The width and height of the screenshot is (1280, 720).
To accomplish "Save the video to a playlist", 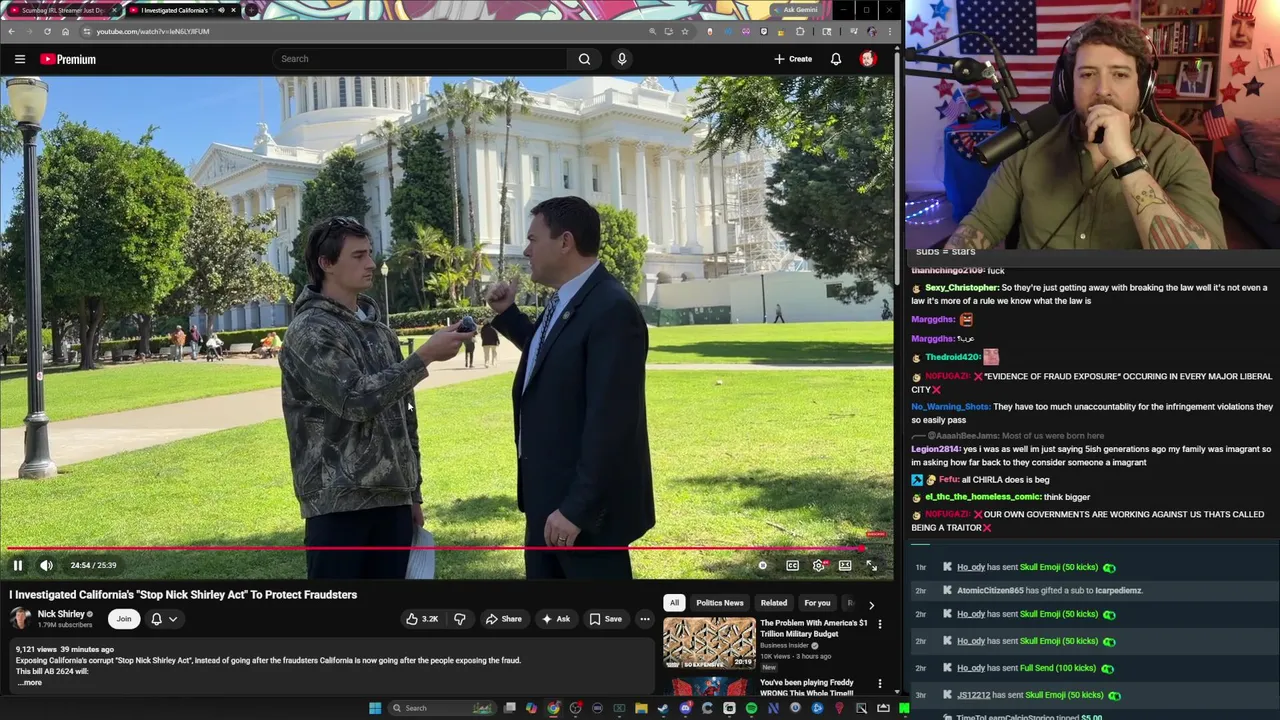I will pos(605,619).
